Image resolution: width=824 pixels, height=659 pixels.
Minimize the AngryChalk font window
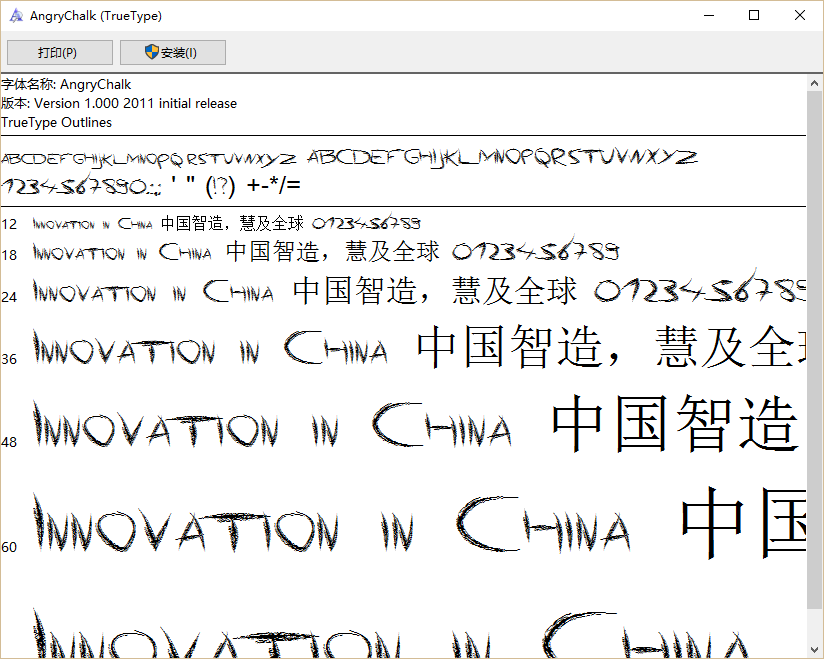pyautogui.click(x=709, y=16)
